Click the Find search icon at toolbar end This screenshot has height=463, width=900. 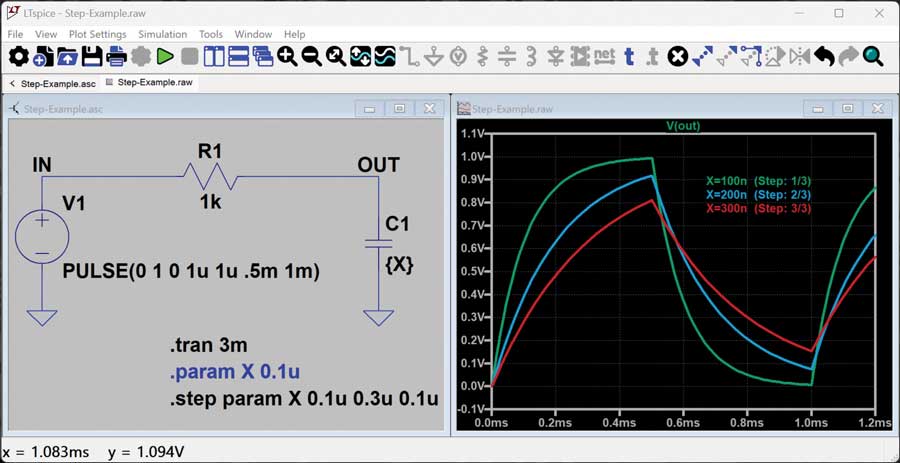[873, 57]
